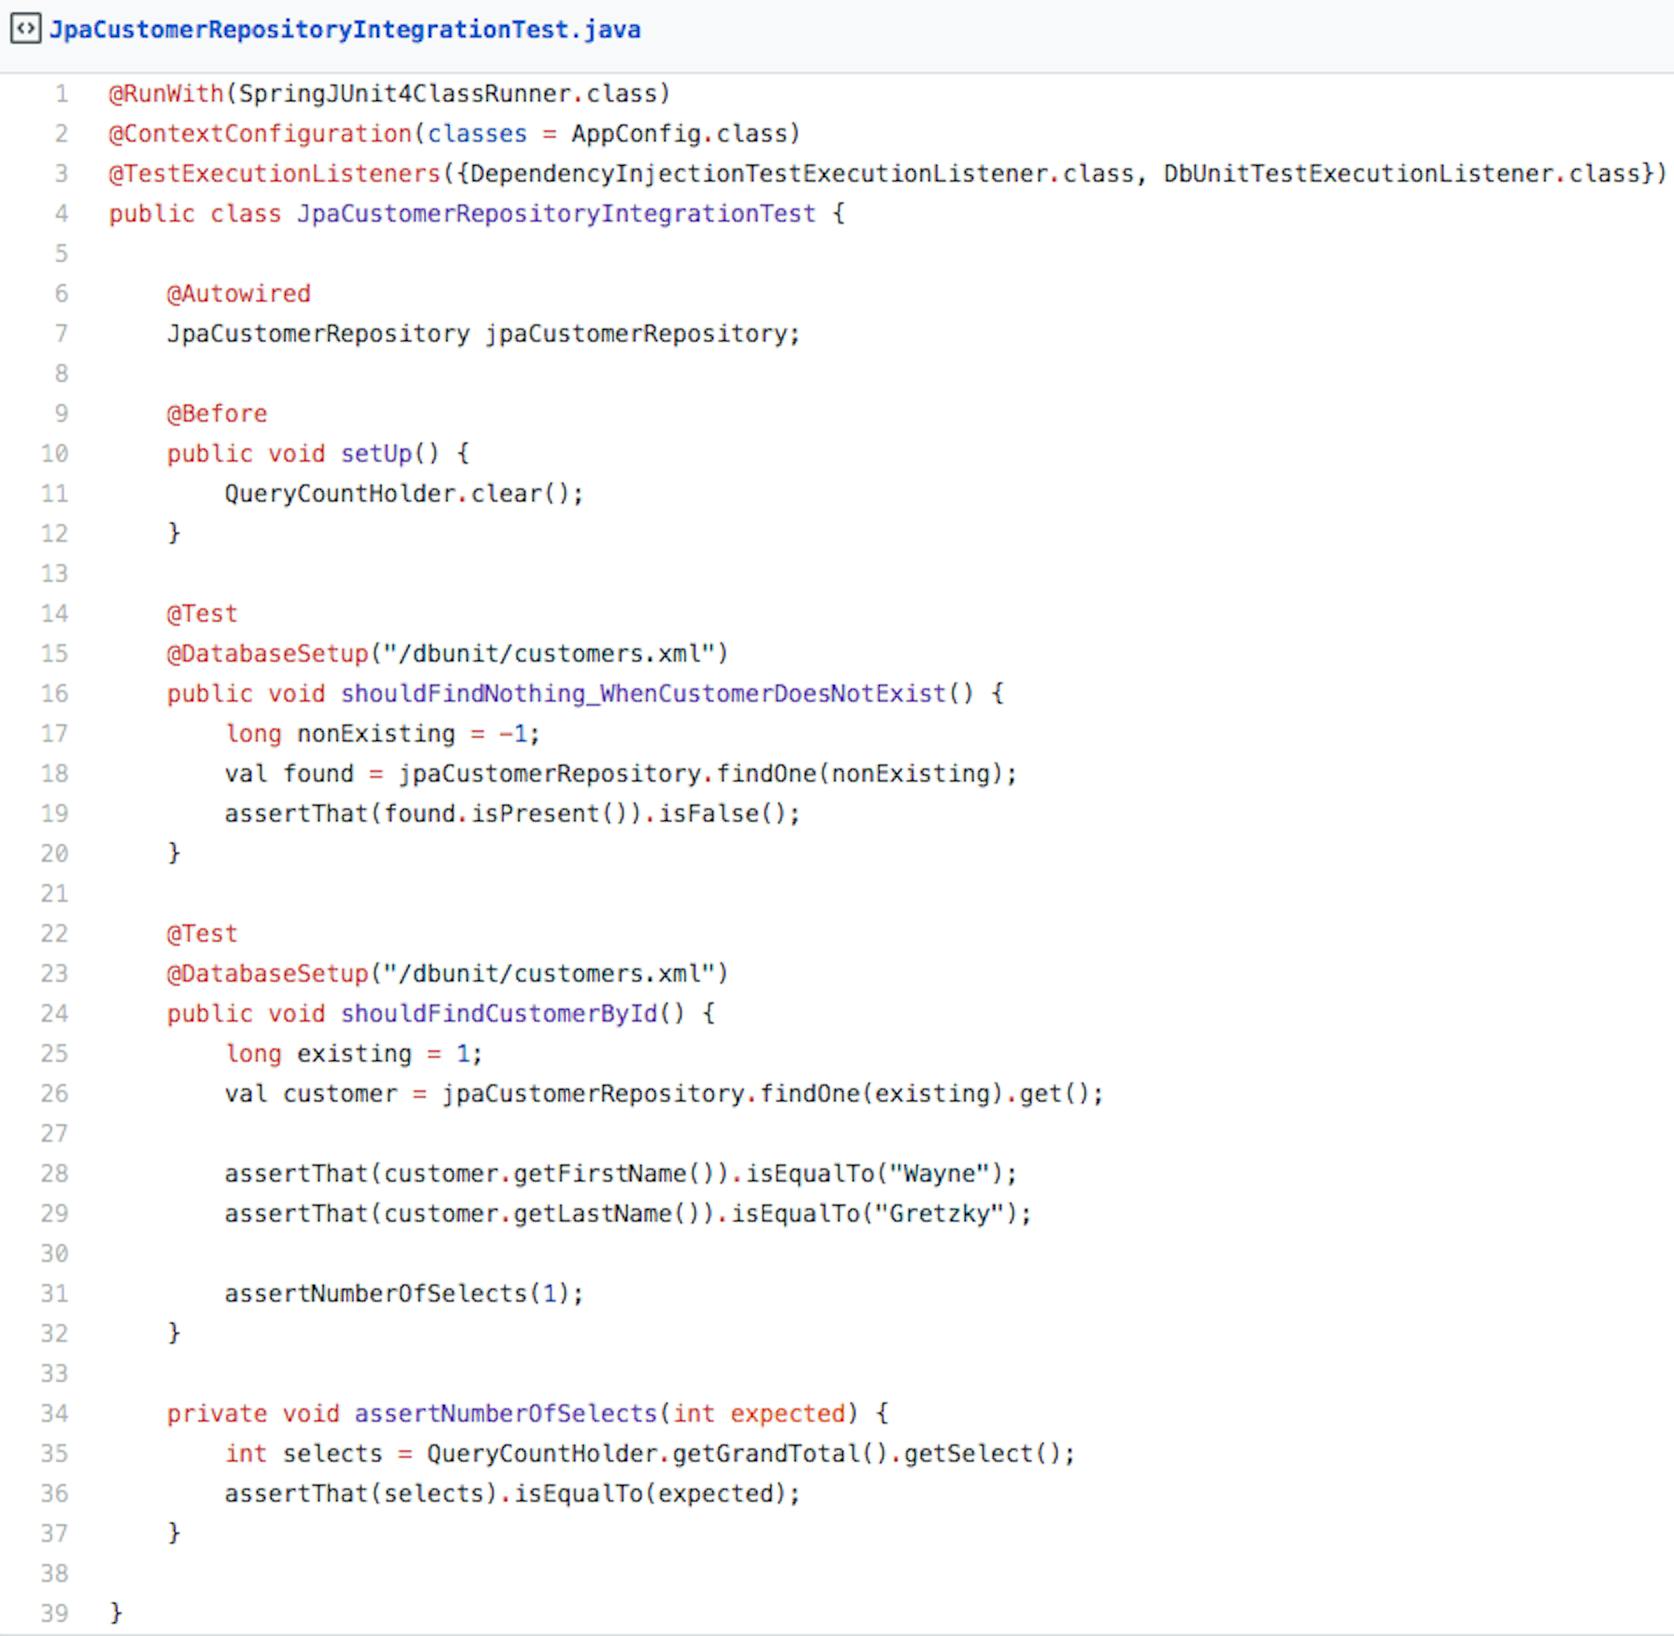
Task: Select line number 1
Action: coord(62,94)
